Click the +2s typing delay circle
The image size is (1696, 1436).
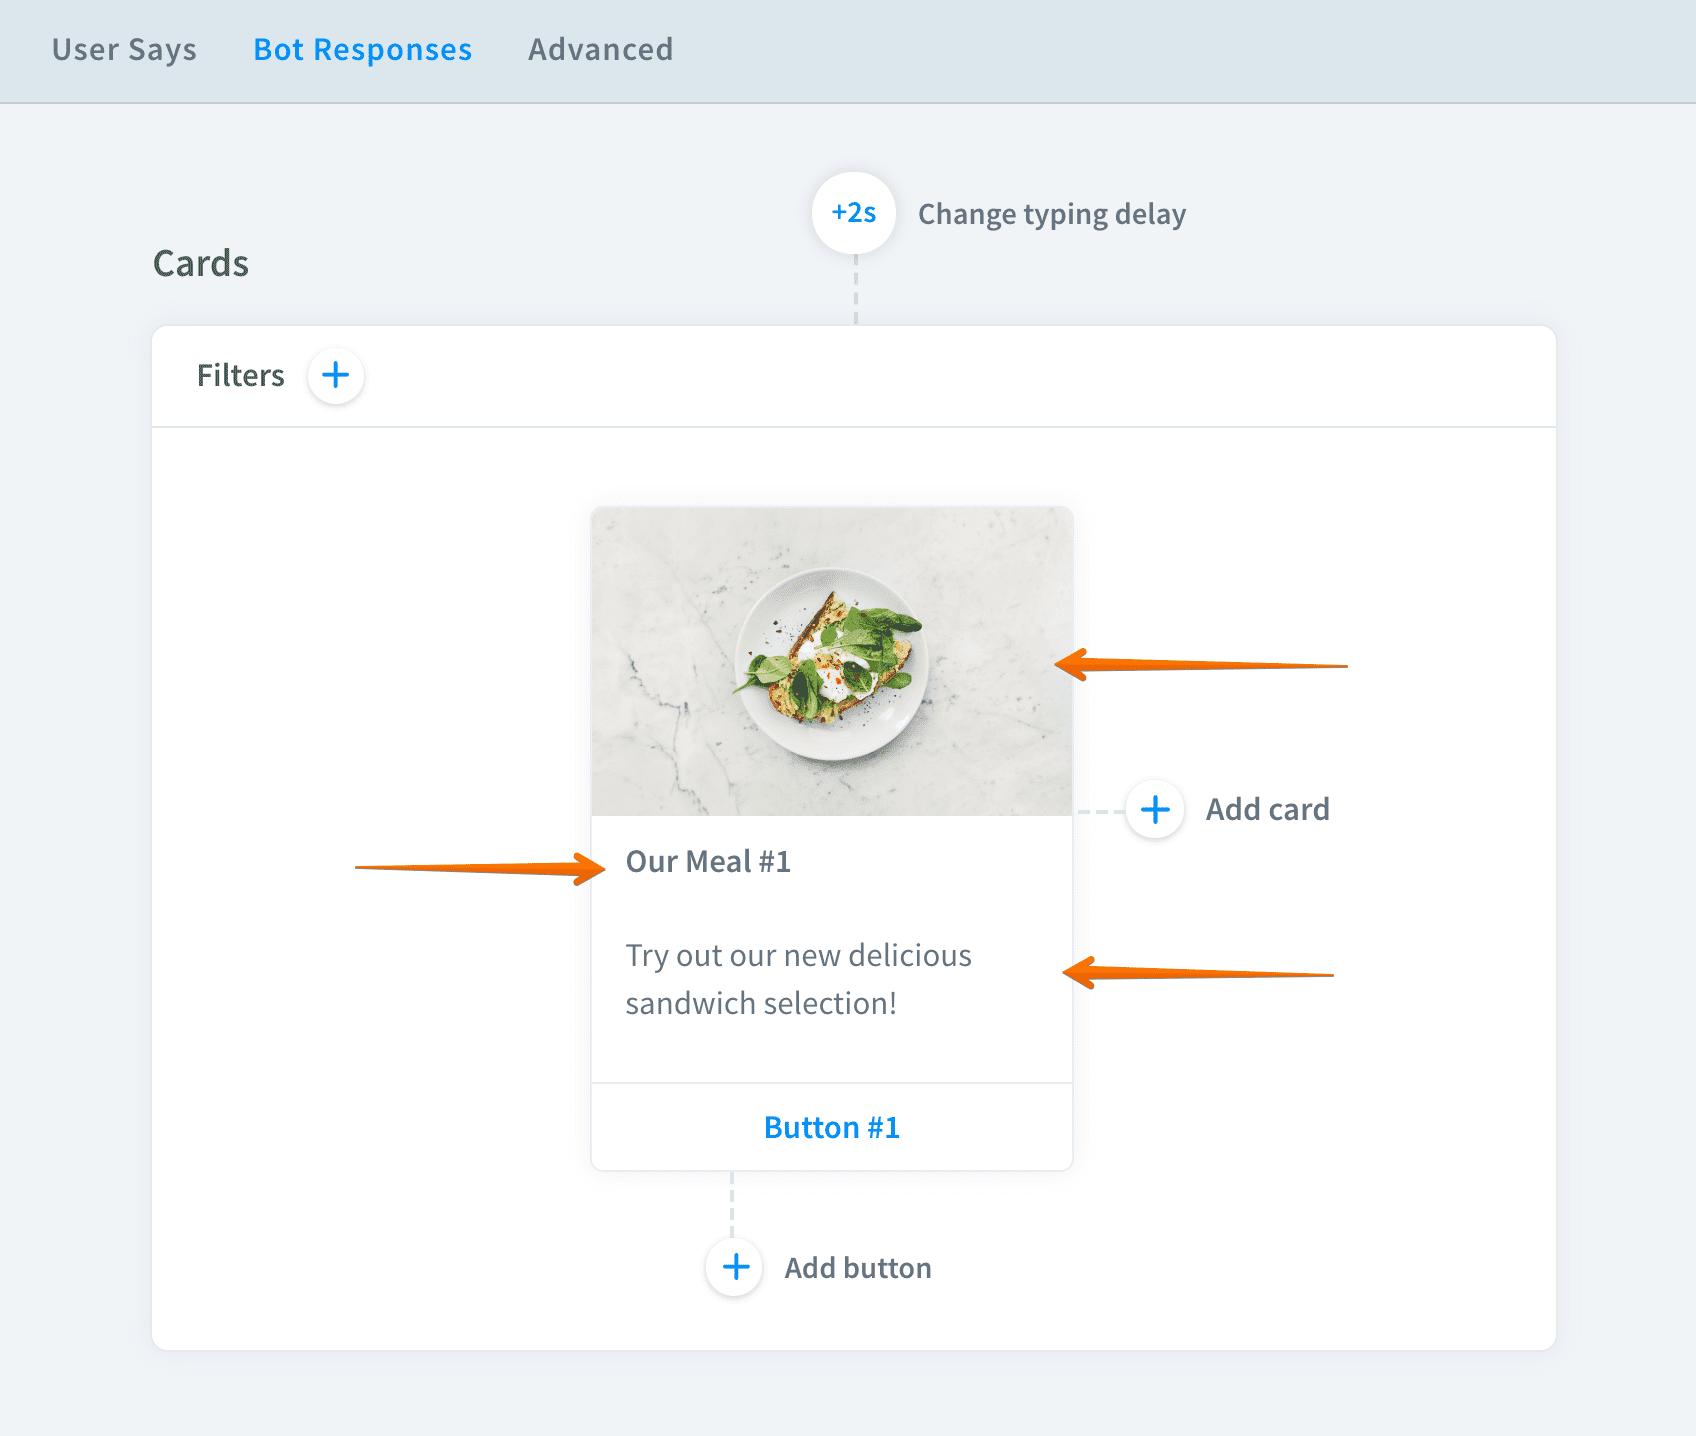[x=854, y=213]
